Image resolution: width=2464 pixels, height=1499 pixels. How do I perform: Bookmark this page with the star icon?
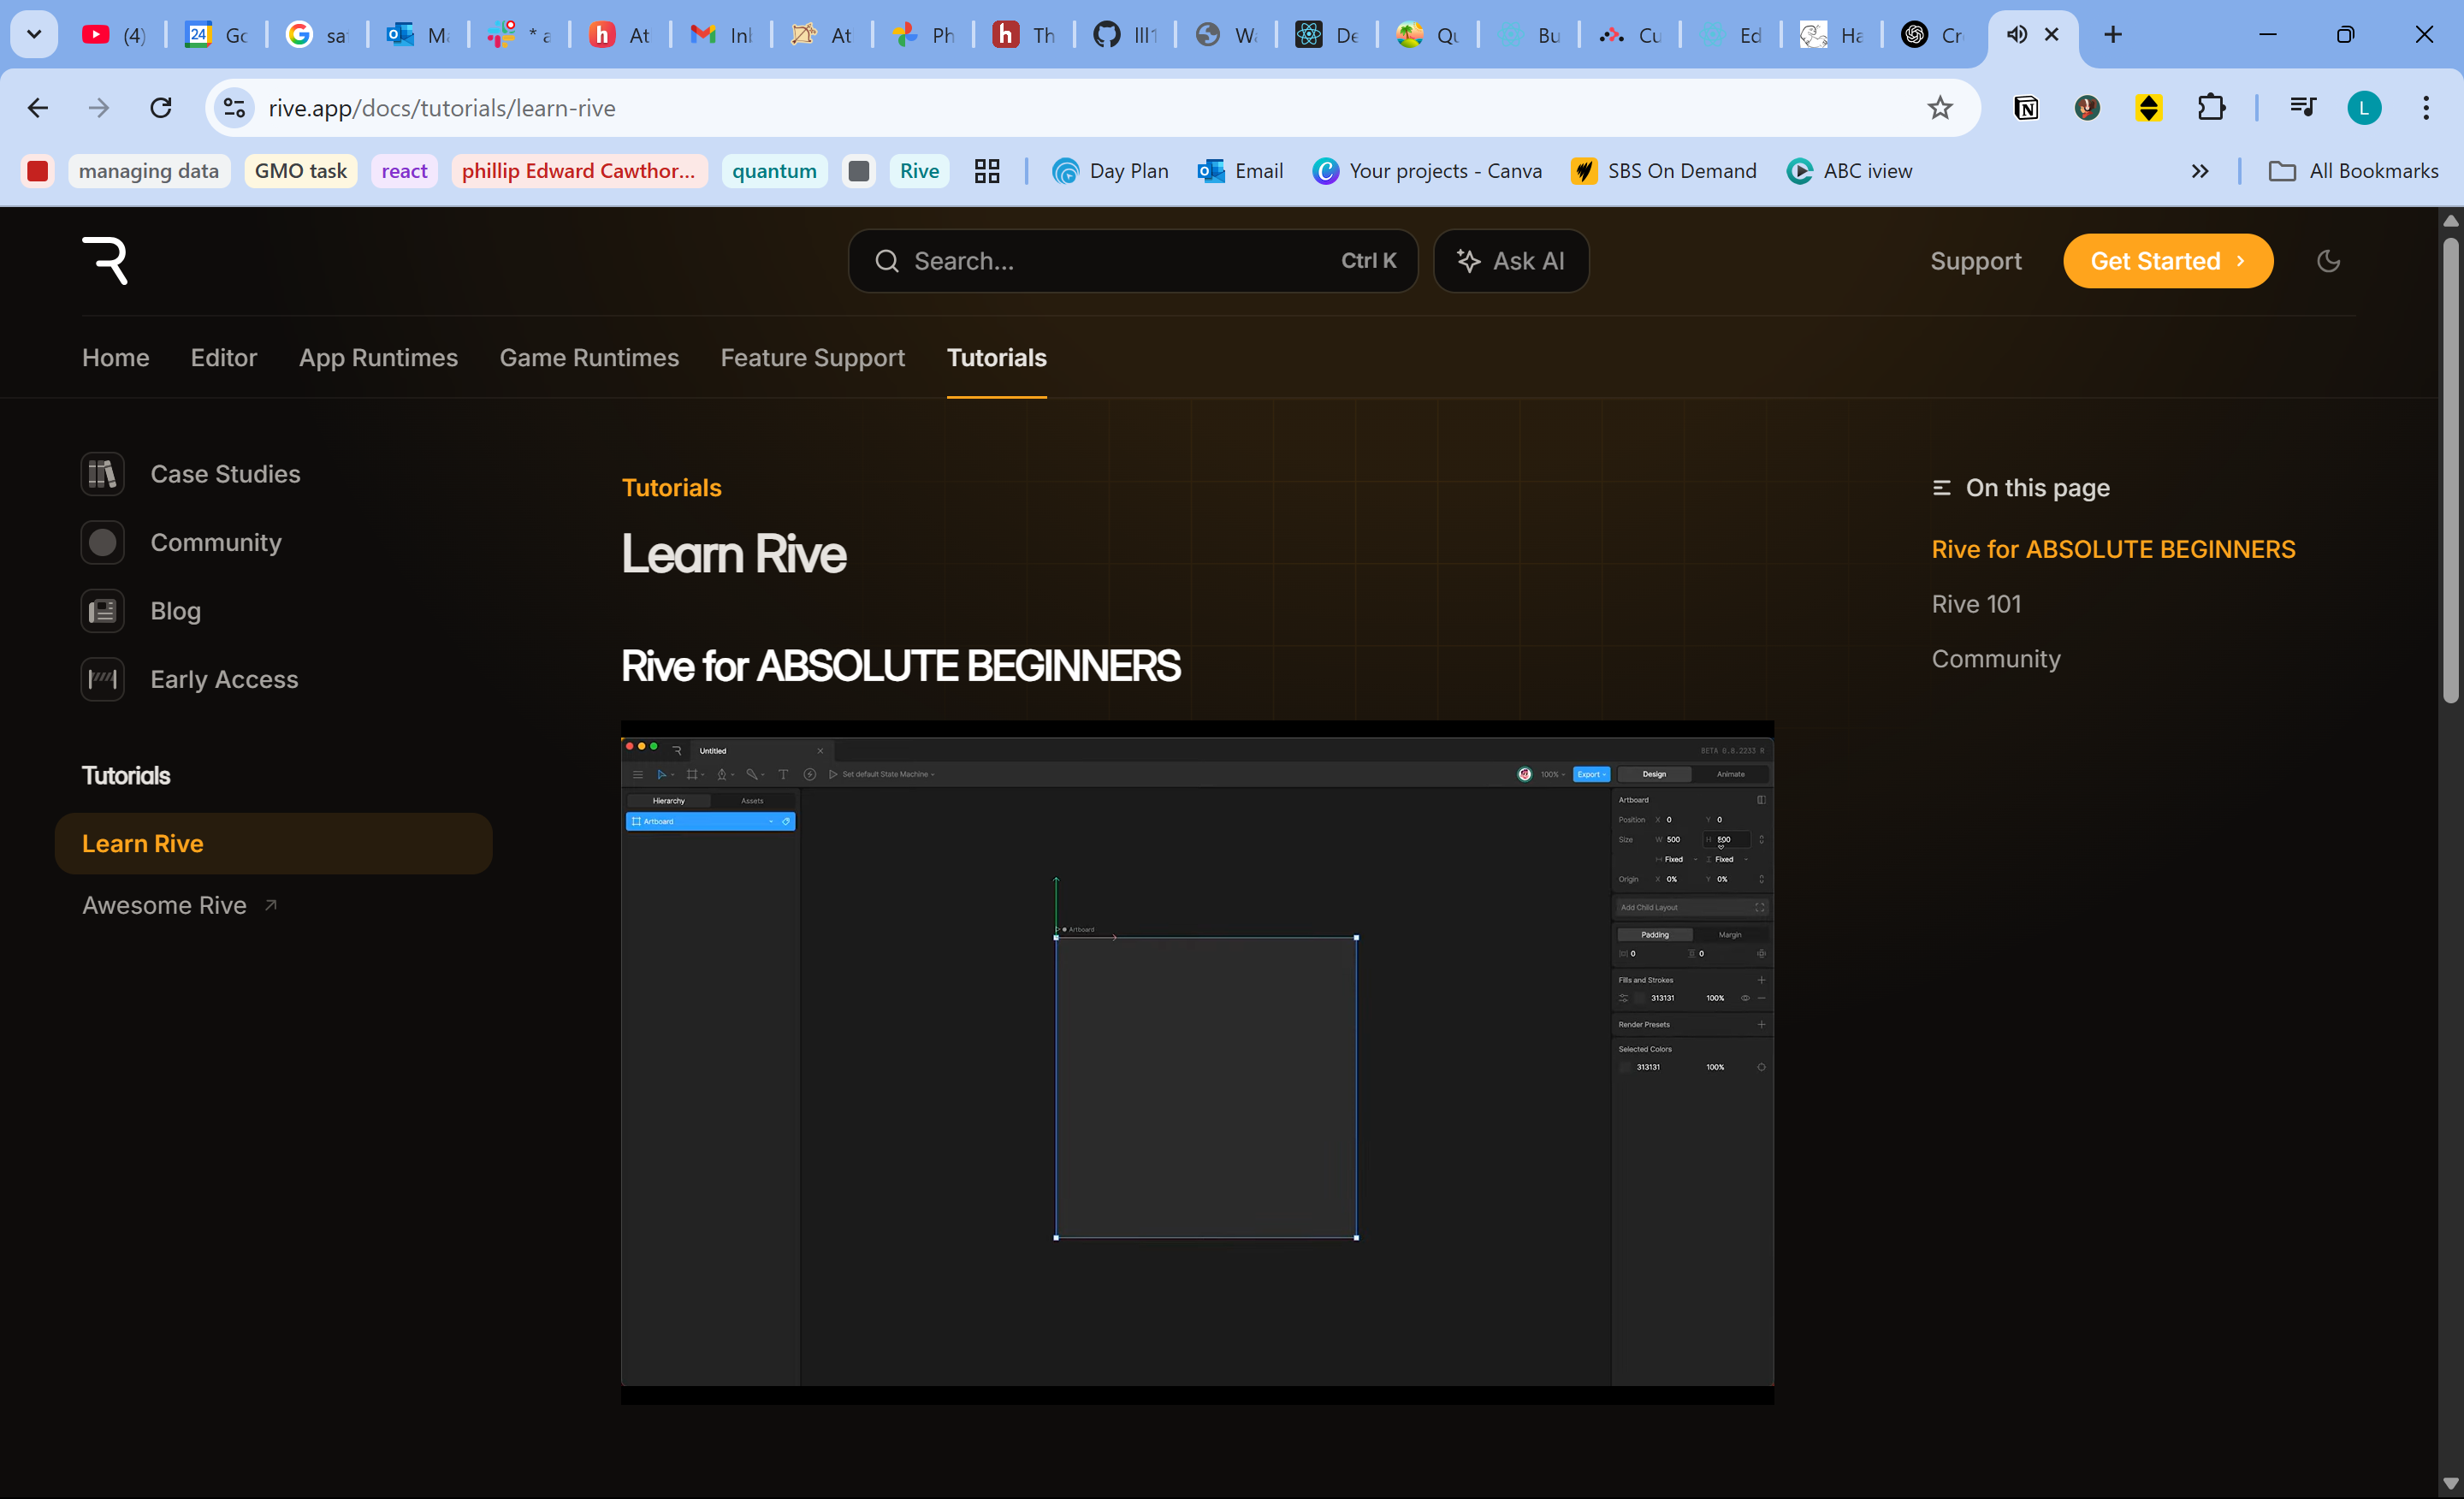[1939, 108]
